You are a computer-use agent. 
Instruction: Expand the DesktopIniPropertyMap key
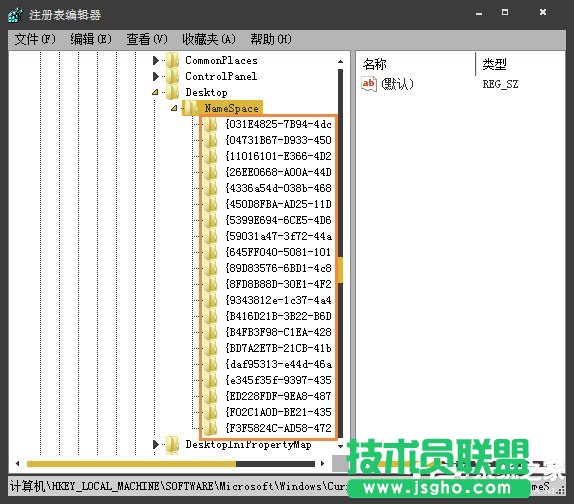click(x=156, y=444)
